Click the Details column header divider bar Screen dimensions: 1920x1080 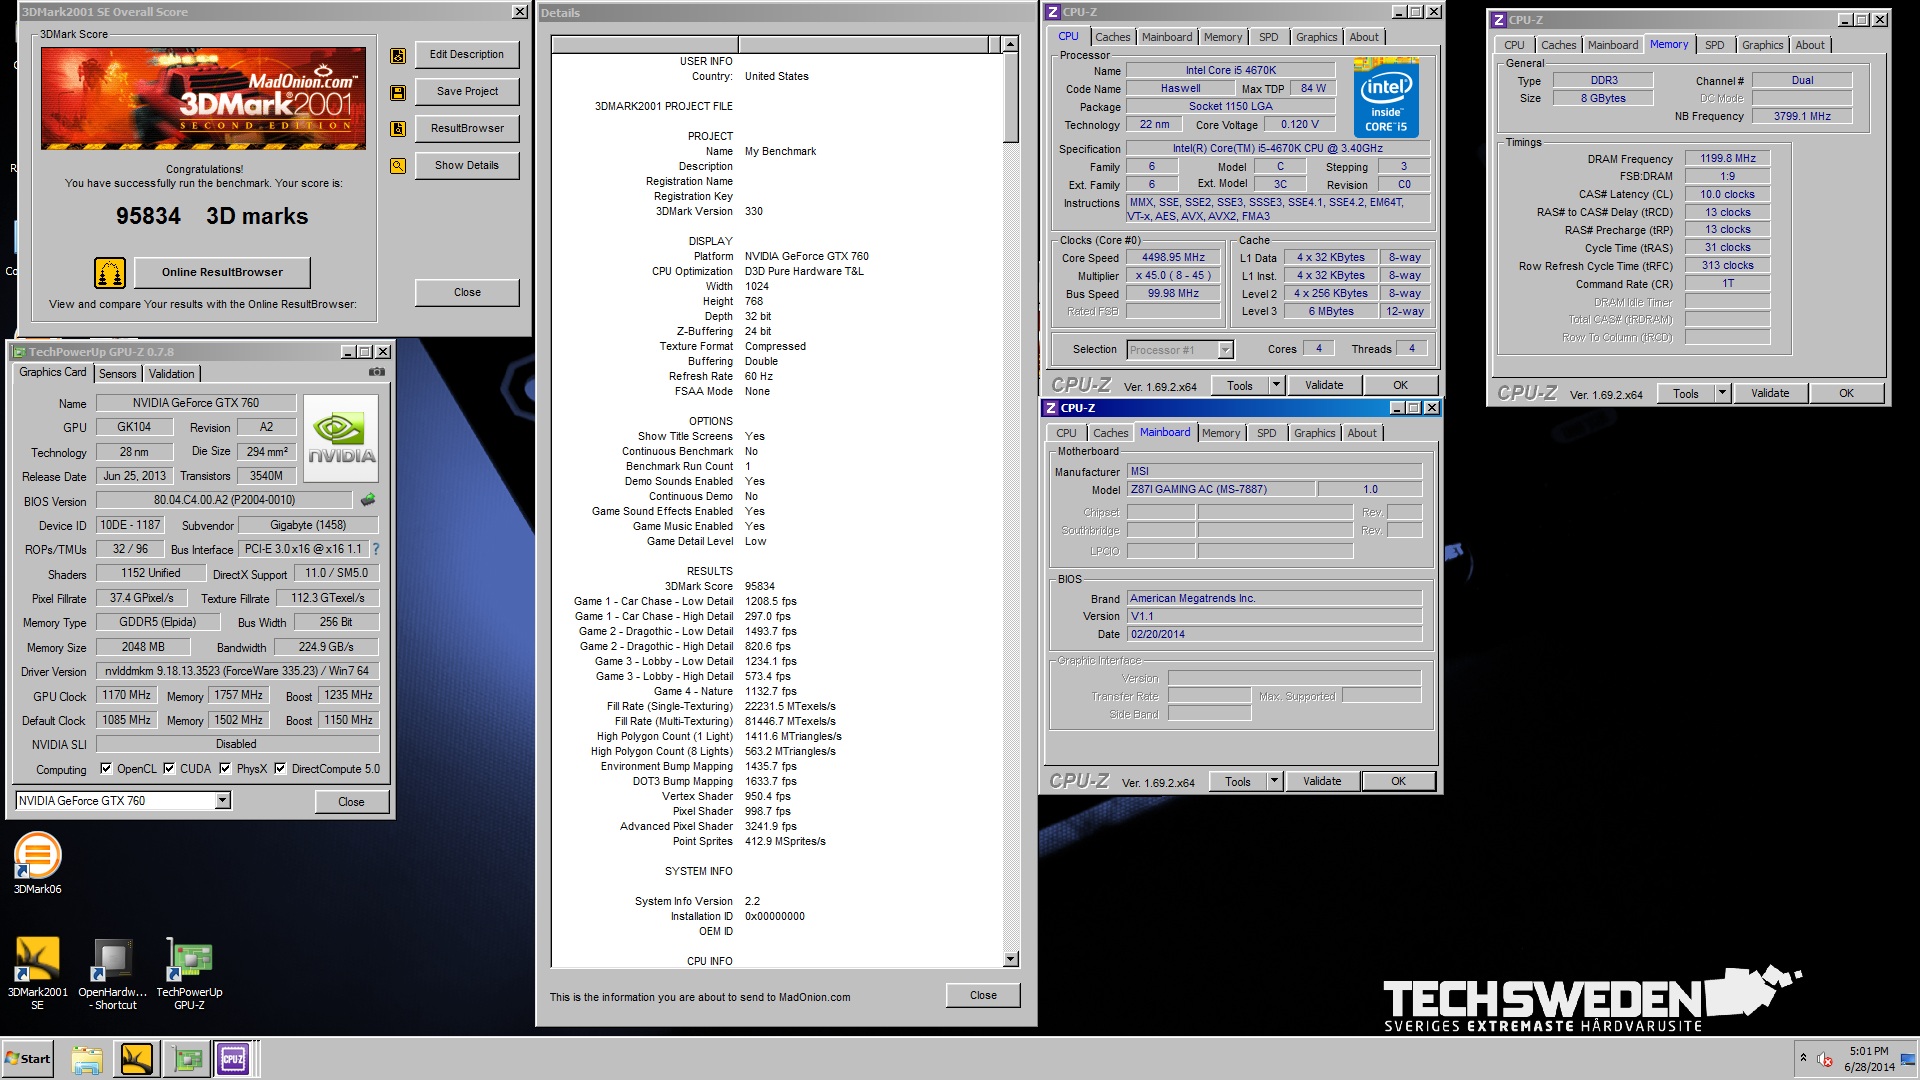[738, 44]
